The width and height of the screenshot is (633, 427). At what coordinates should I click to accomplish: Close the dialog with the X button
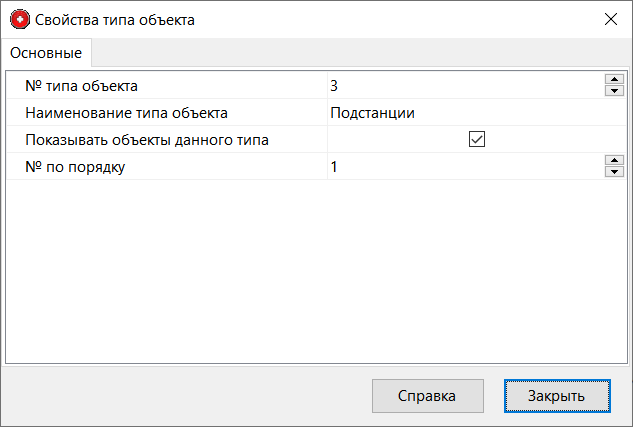point(610,19)
